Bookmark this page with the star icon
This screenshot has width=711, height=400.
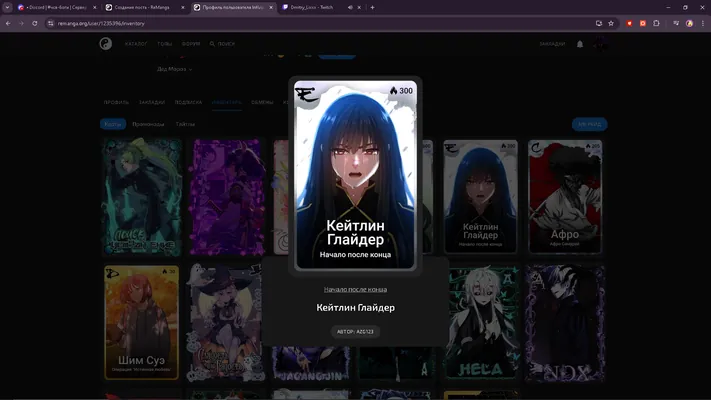(x=611, y=23)
